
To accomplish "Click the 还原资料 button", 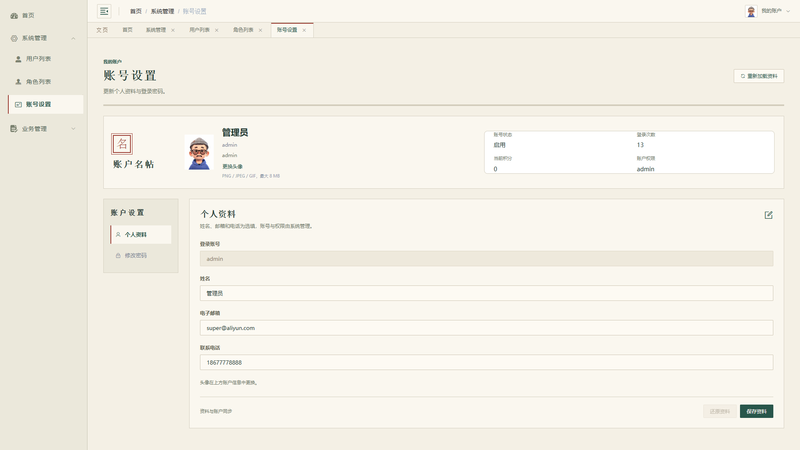I will [x=720, y=411].
